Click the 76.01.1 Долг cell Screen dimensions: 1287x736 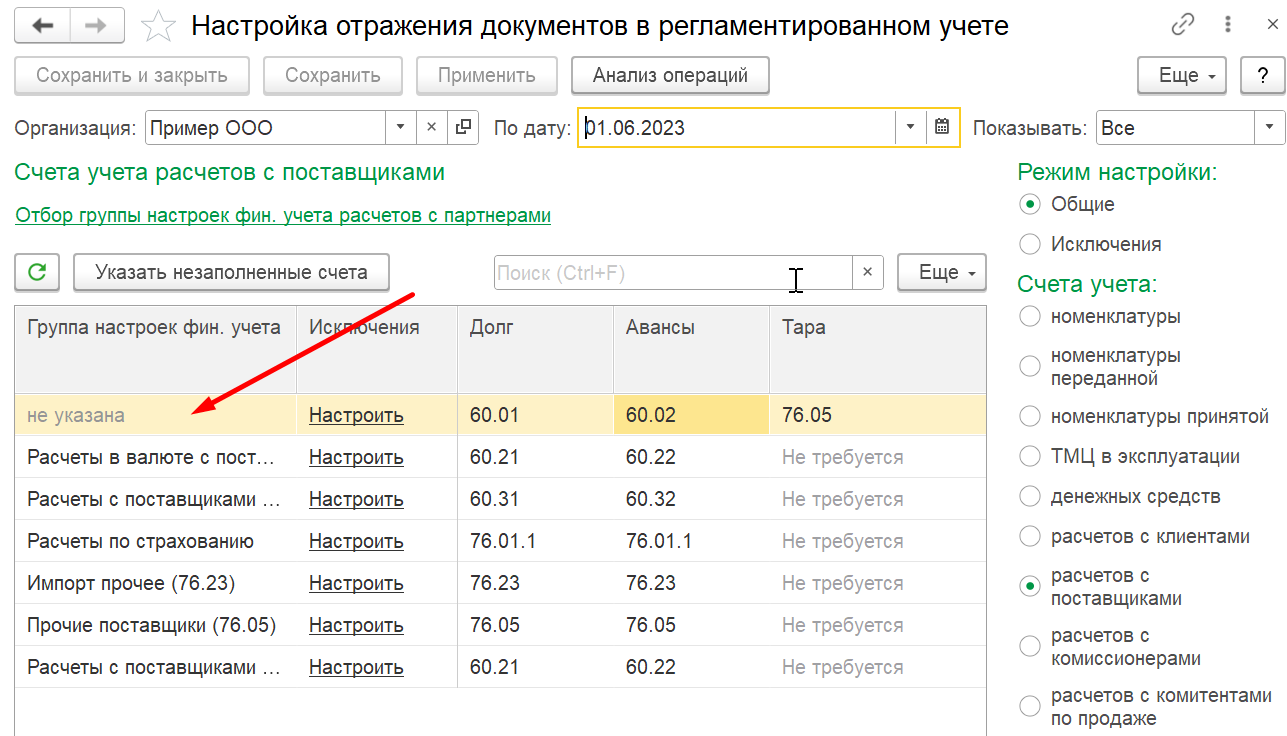[536, 541]
